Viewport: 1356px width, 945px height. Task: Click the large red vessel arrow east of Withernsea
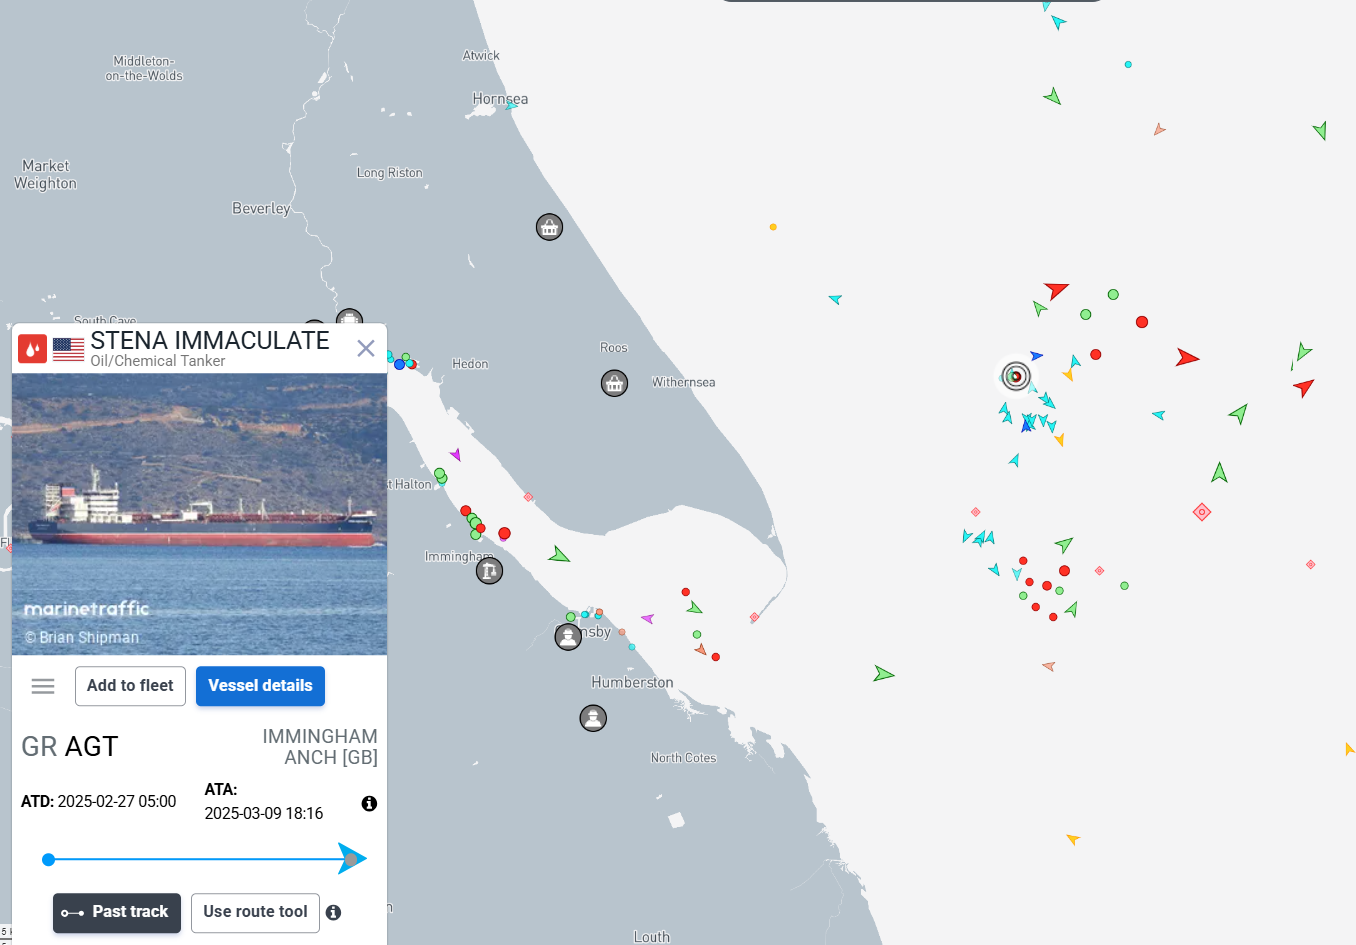(x=1185, y=356)
